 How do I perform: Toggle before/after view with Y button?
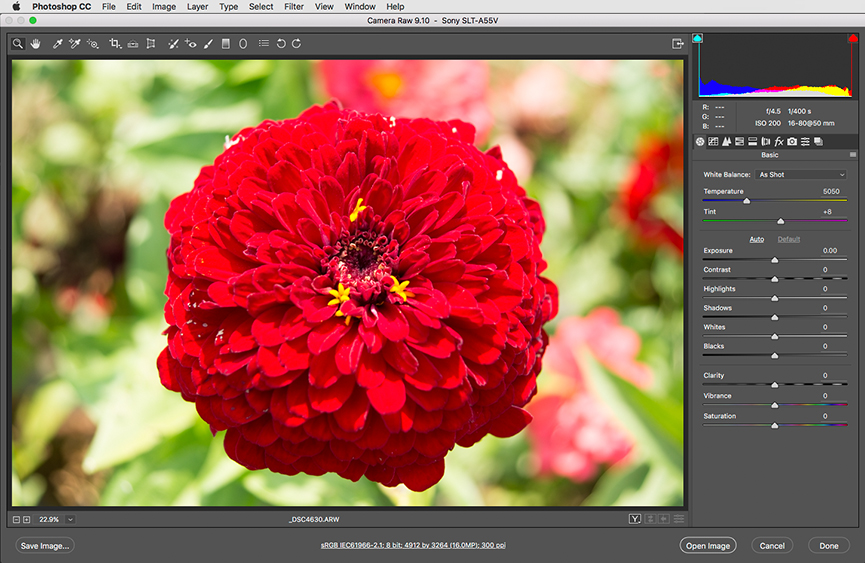pyautogui.click(x=635, y=519)
